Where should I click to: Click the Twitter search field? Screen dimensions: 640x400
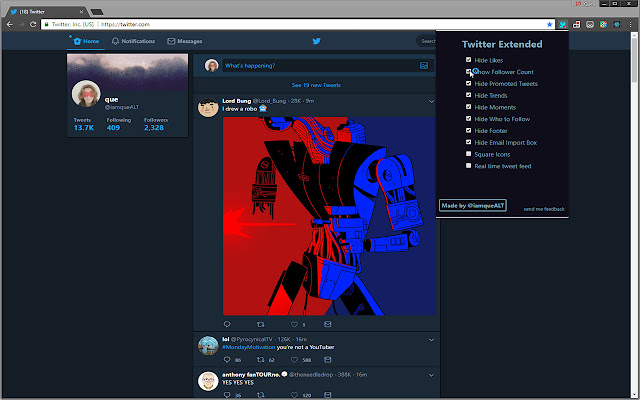tap(427, 41)
